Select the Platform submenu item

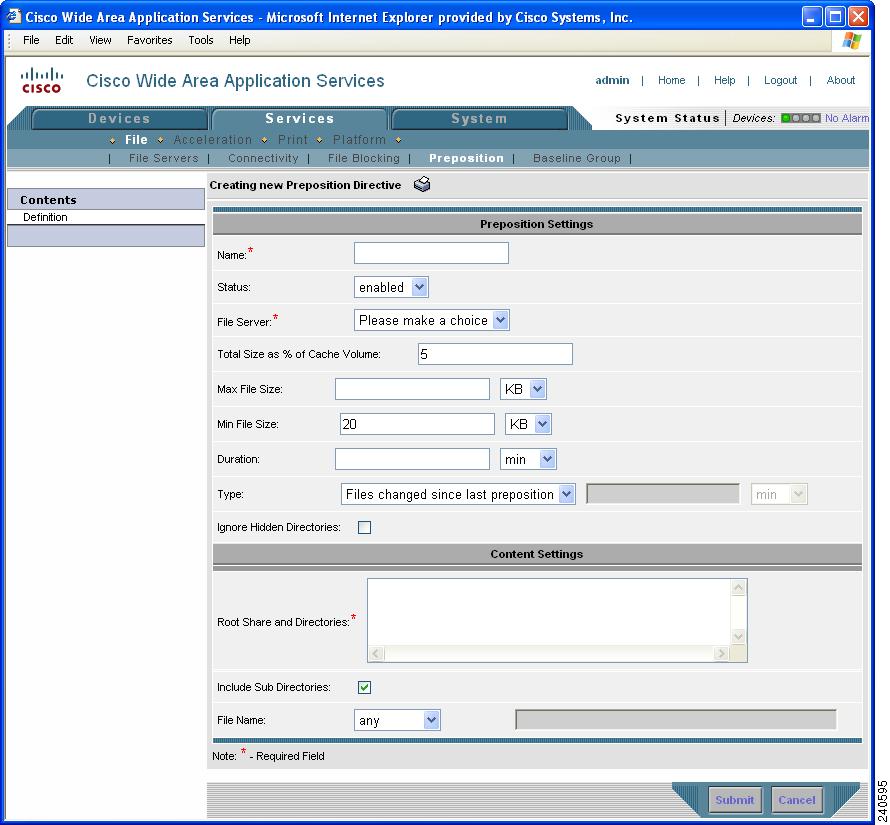point(359,140)
